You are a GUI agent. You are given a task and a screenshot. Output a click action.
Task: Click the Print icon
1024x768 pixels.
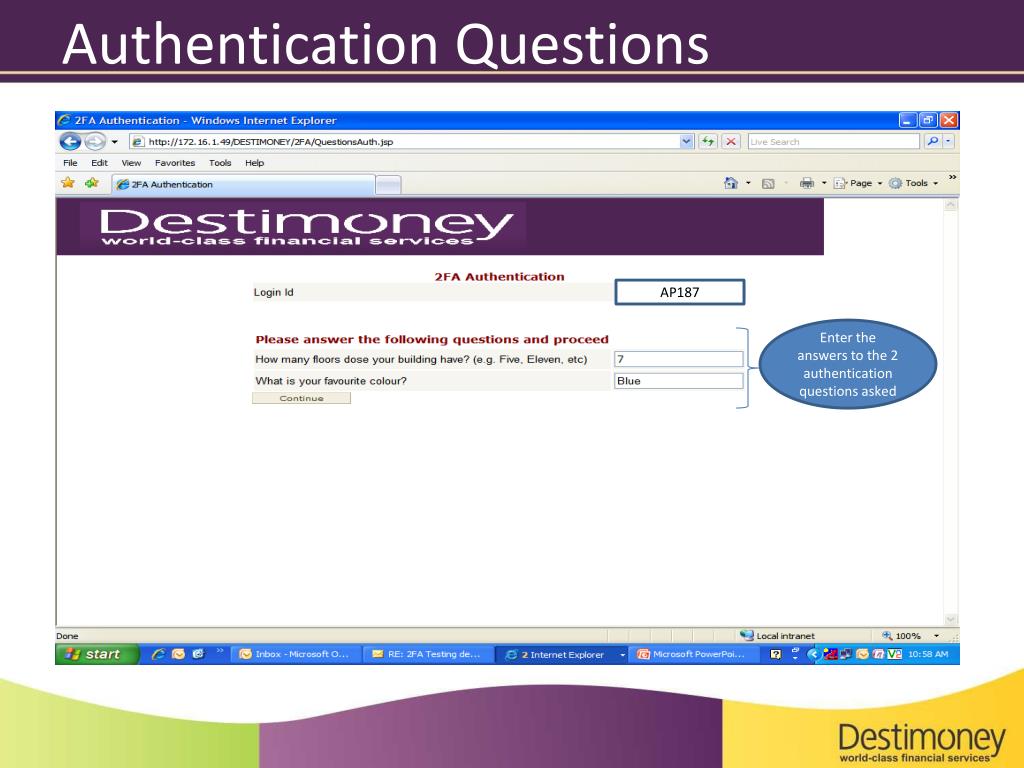pyautogui.click(x=807, y=184)
